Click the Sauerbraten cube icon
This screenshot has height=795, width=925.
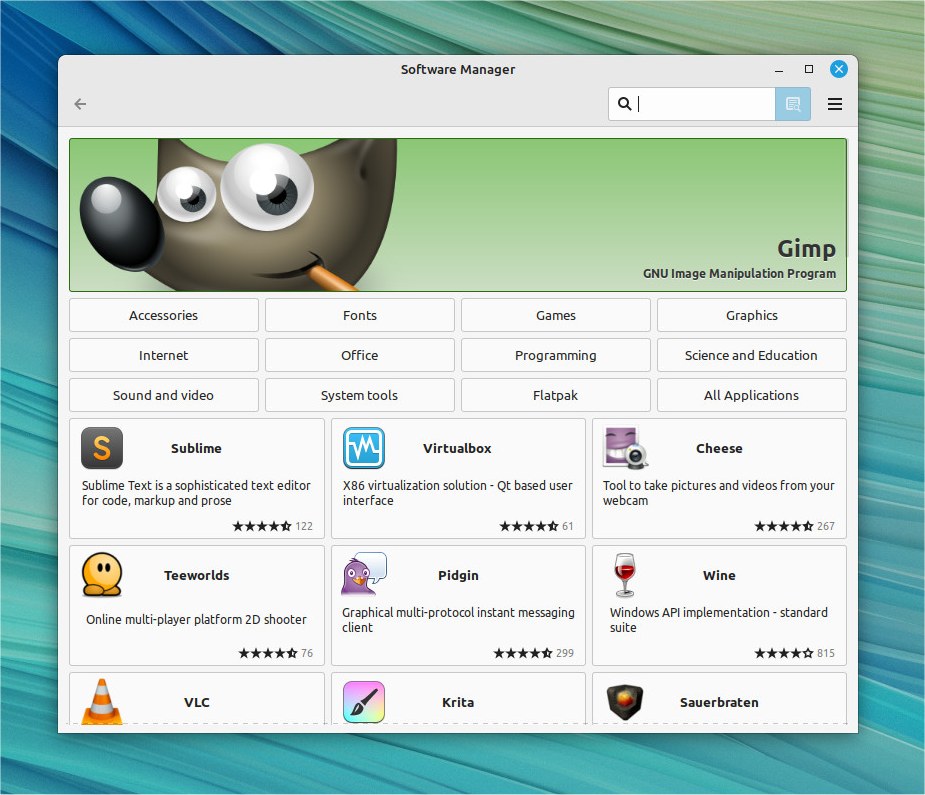(625, 702)
